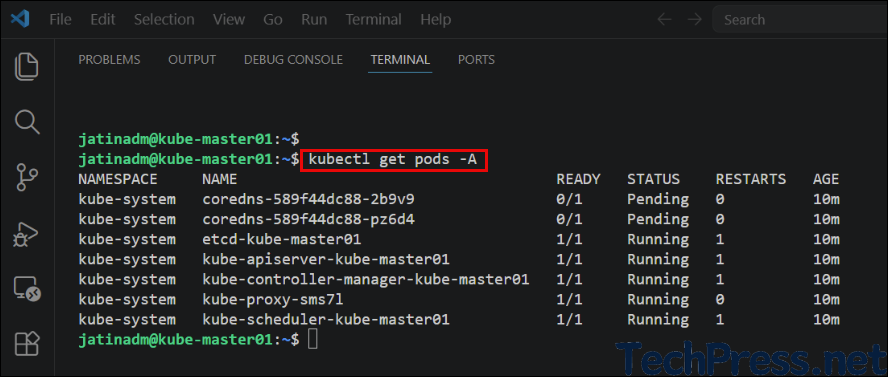Viewport: 888px width, 377px height.
Task: Click the READY column header
Action: 578,180
